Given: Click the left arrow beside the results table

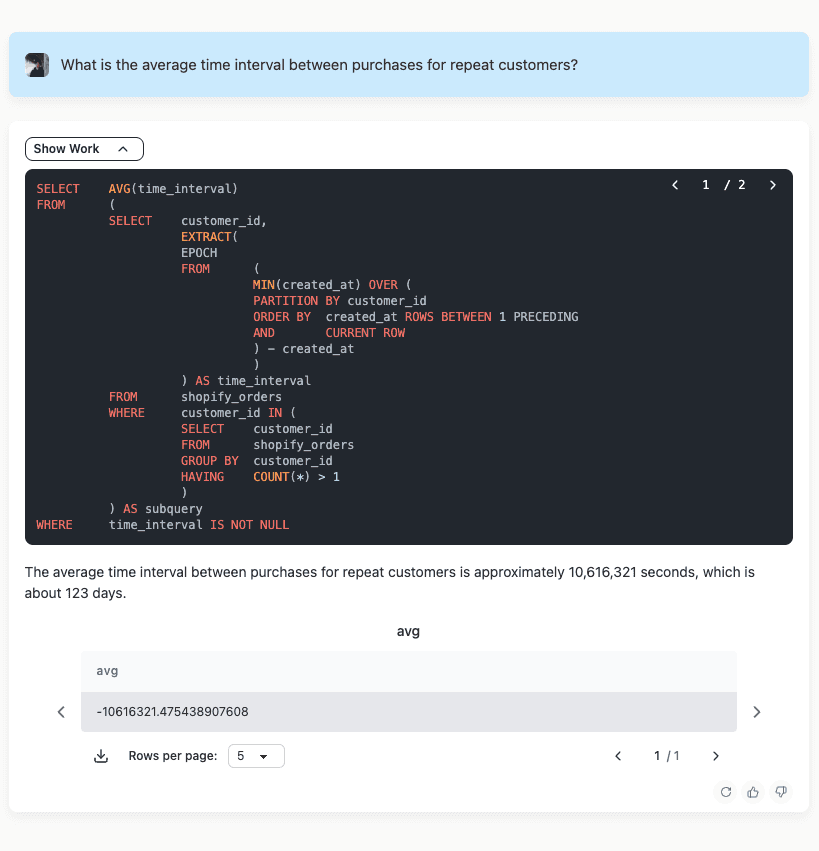Looking at the screenshot, I should tap(61, 712).
